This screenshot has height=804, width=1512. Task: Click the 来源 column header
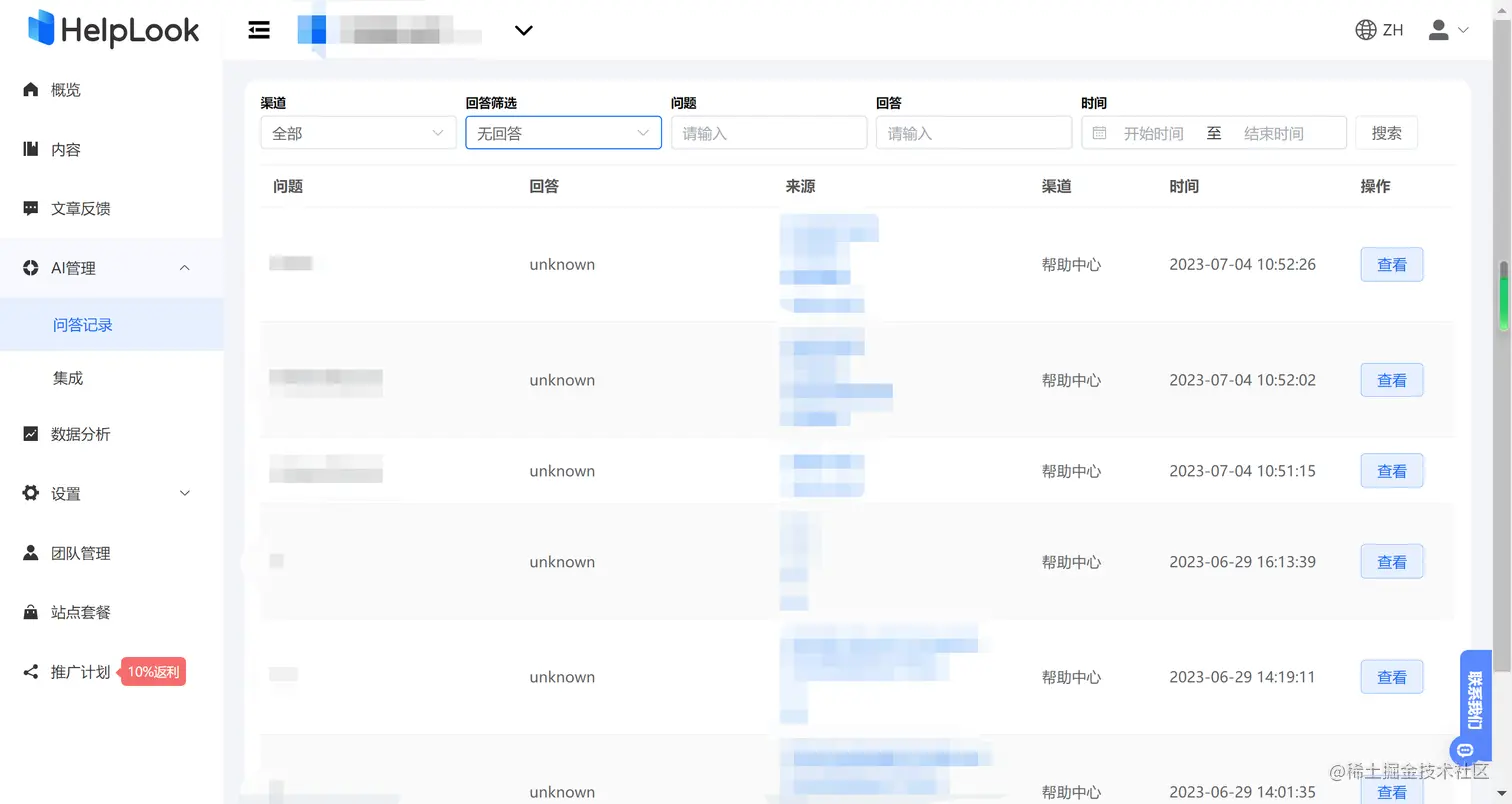click(x=800, y=186)
